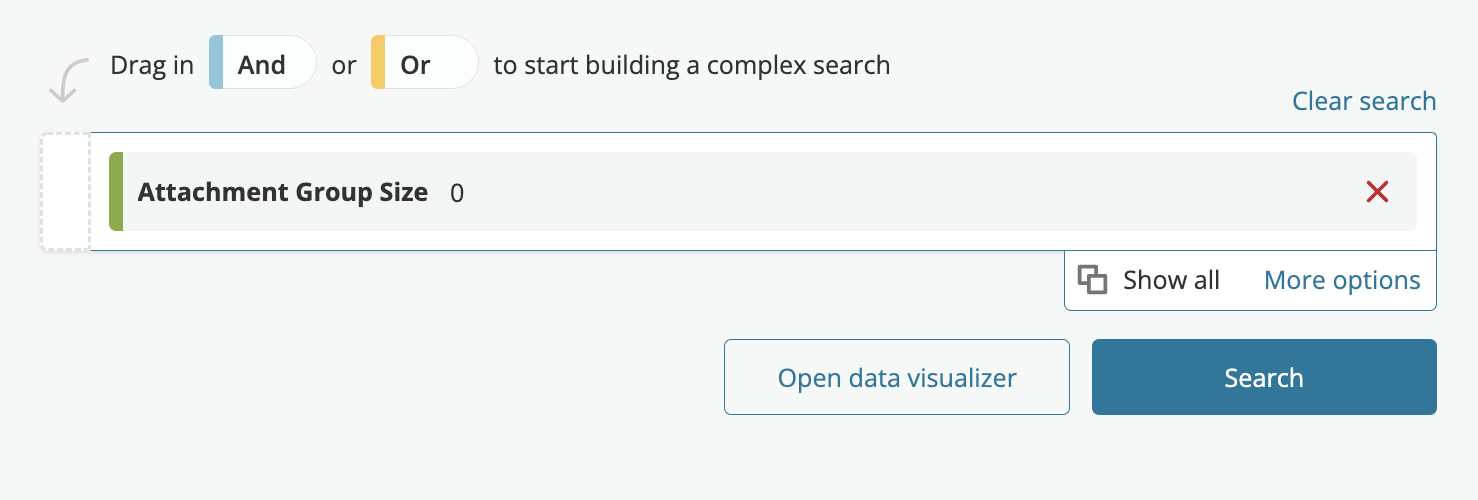Click the Show all overlapping squares icon
This screenshot has height=500, width=1478.
(1092, 280)
